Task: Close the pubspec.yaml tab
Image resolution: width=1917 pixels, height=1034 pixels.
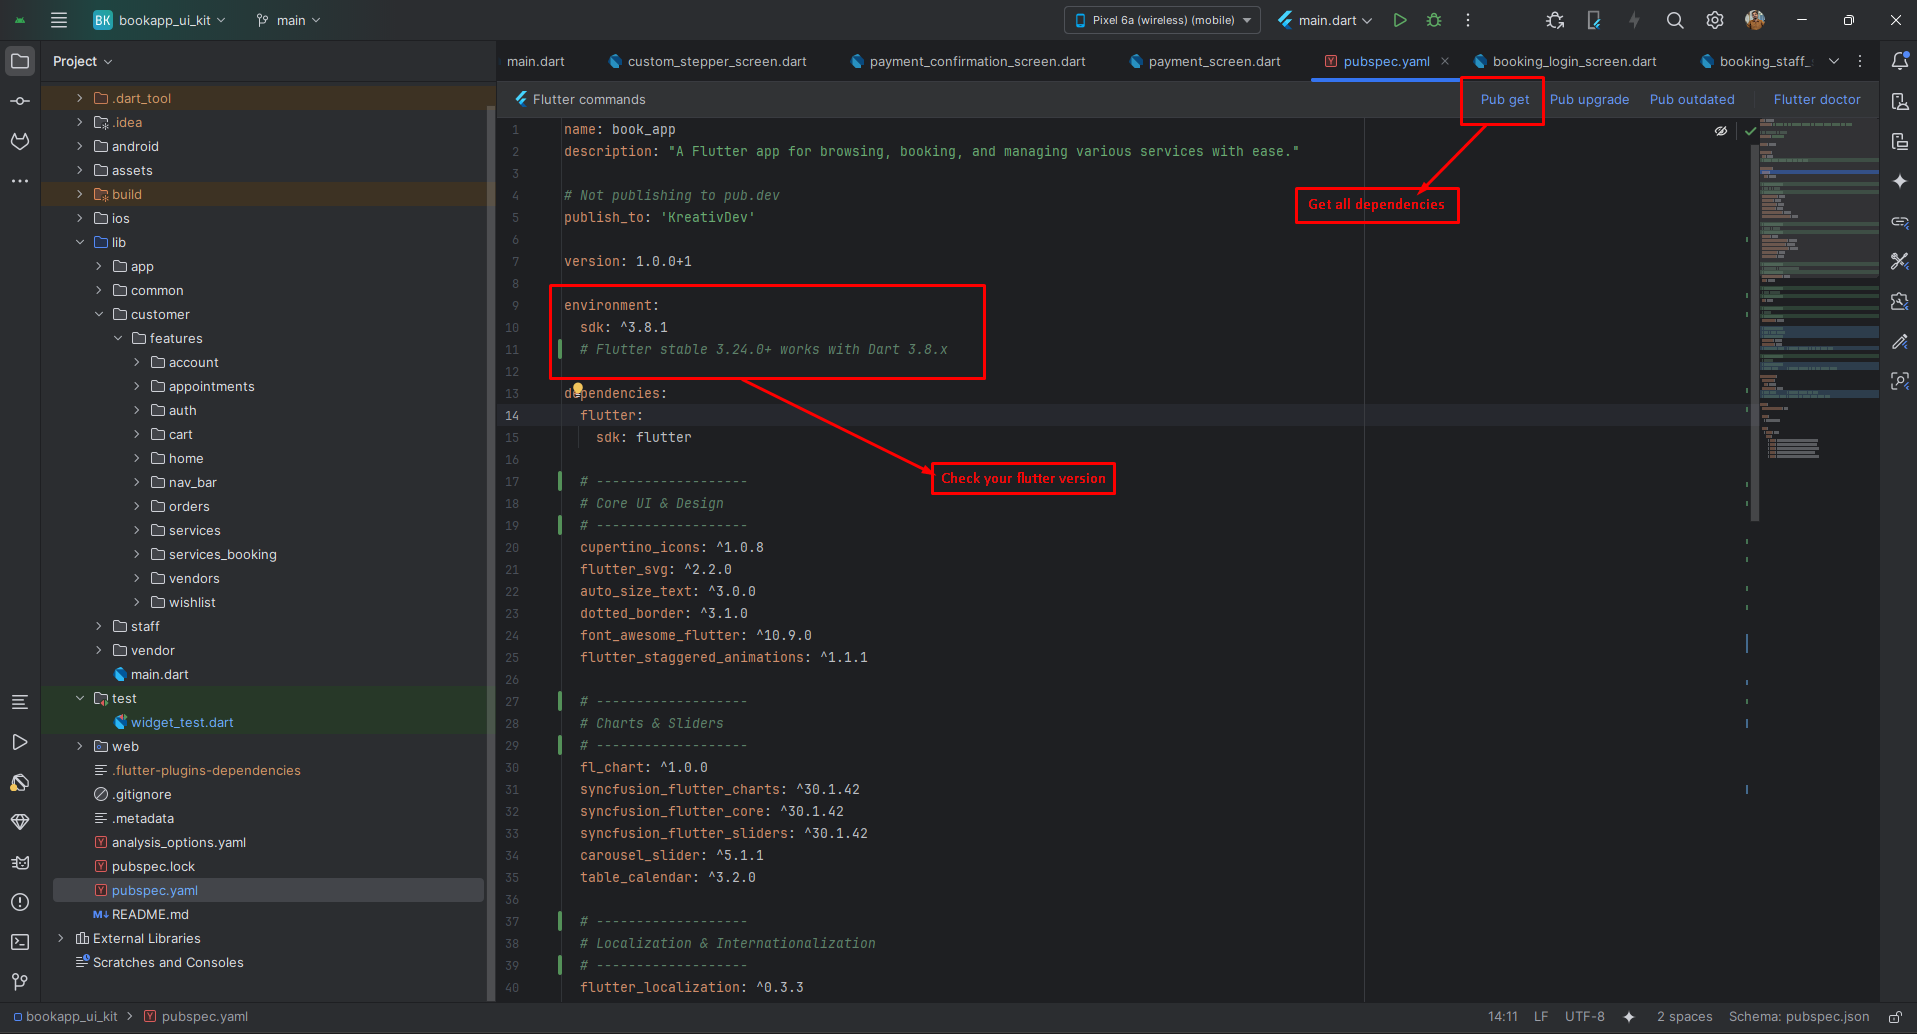Action: [1445, 61]
